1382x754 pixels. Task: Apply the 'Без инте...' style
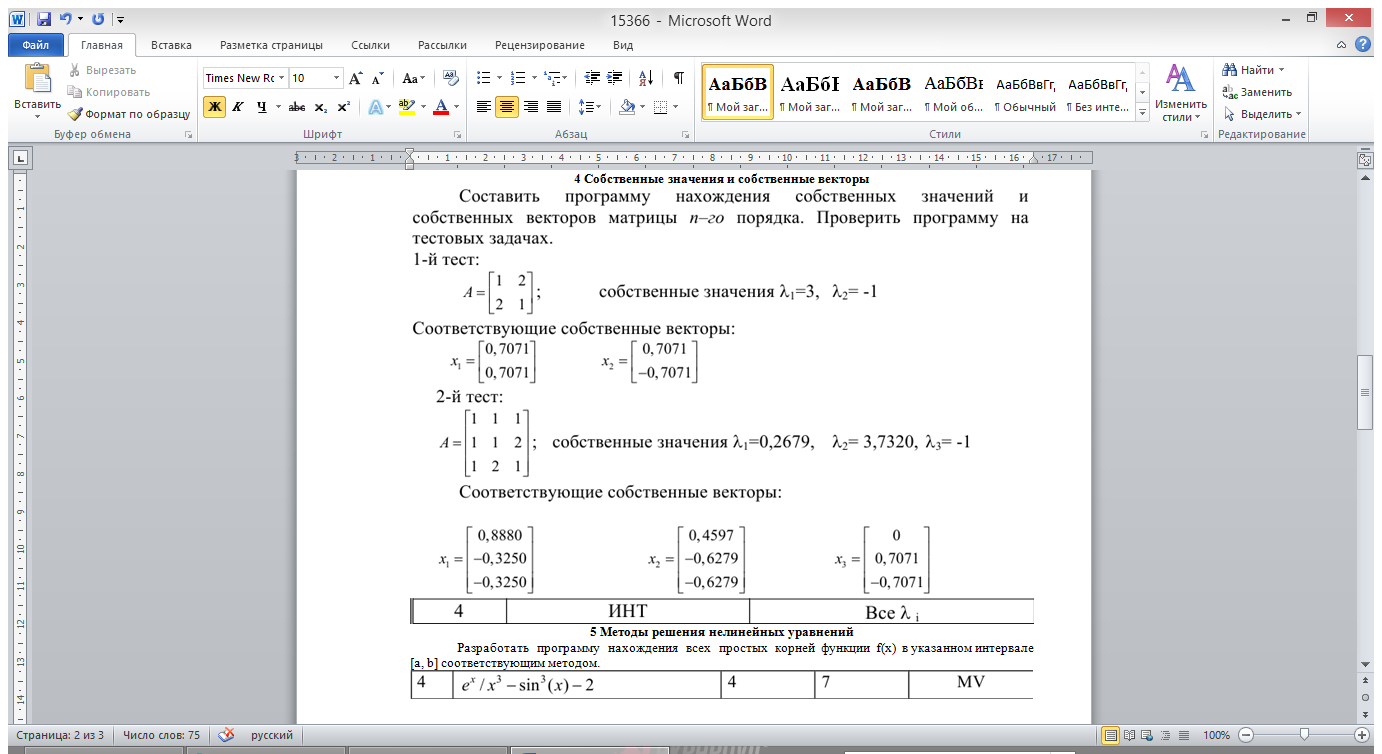tap(1098, 92)
